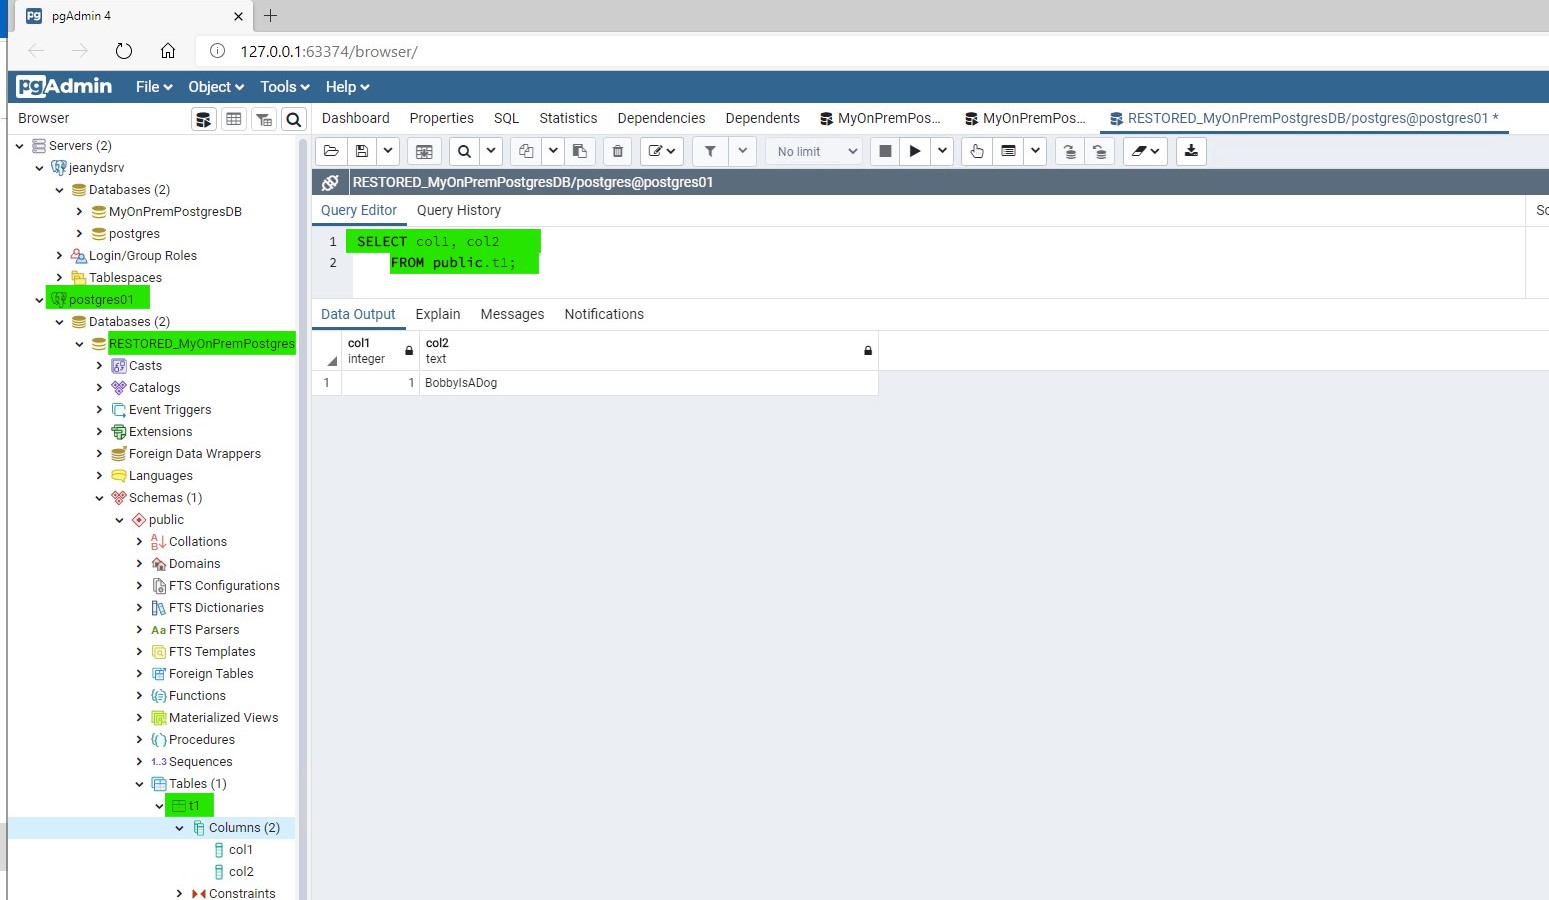Click the Explain Analyze icon

click(1008, 151)
